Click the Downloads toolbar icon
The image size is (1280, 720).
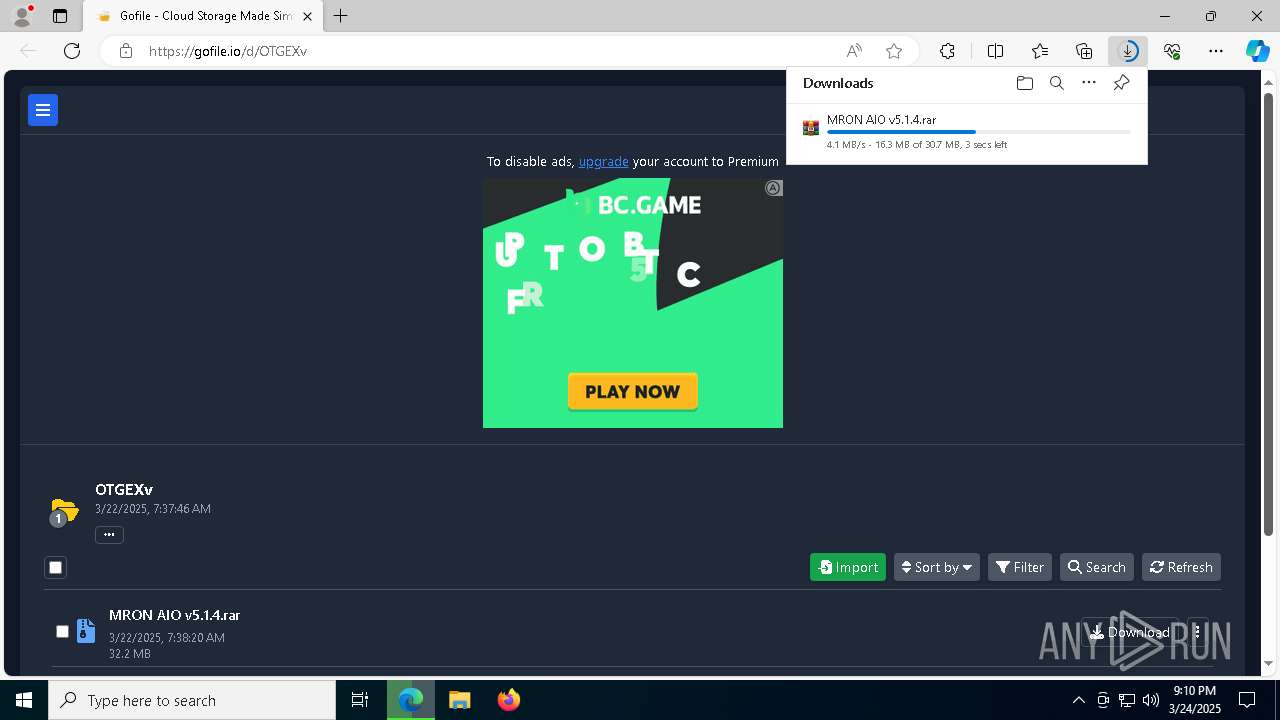[1128, 51]
